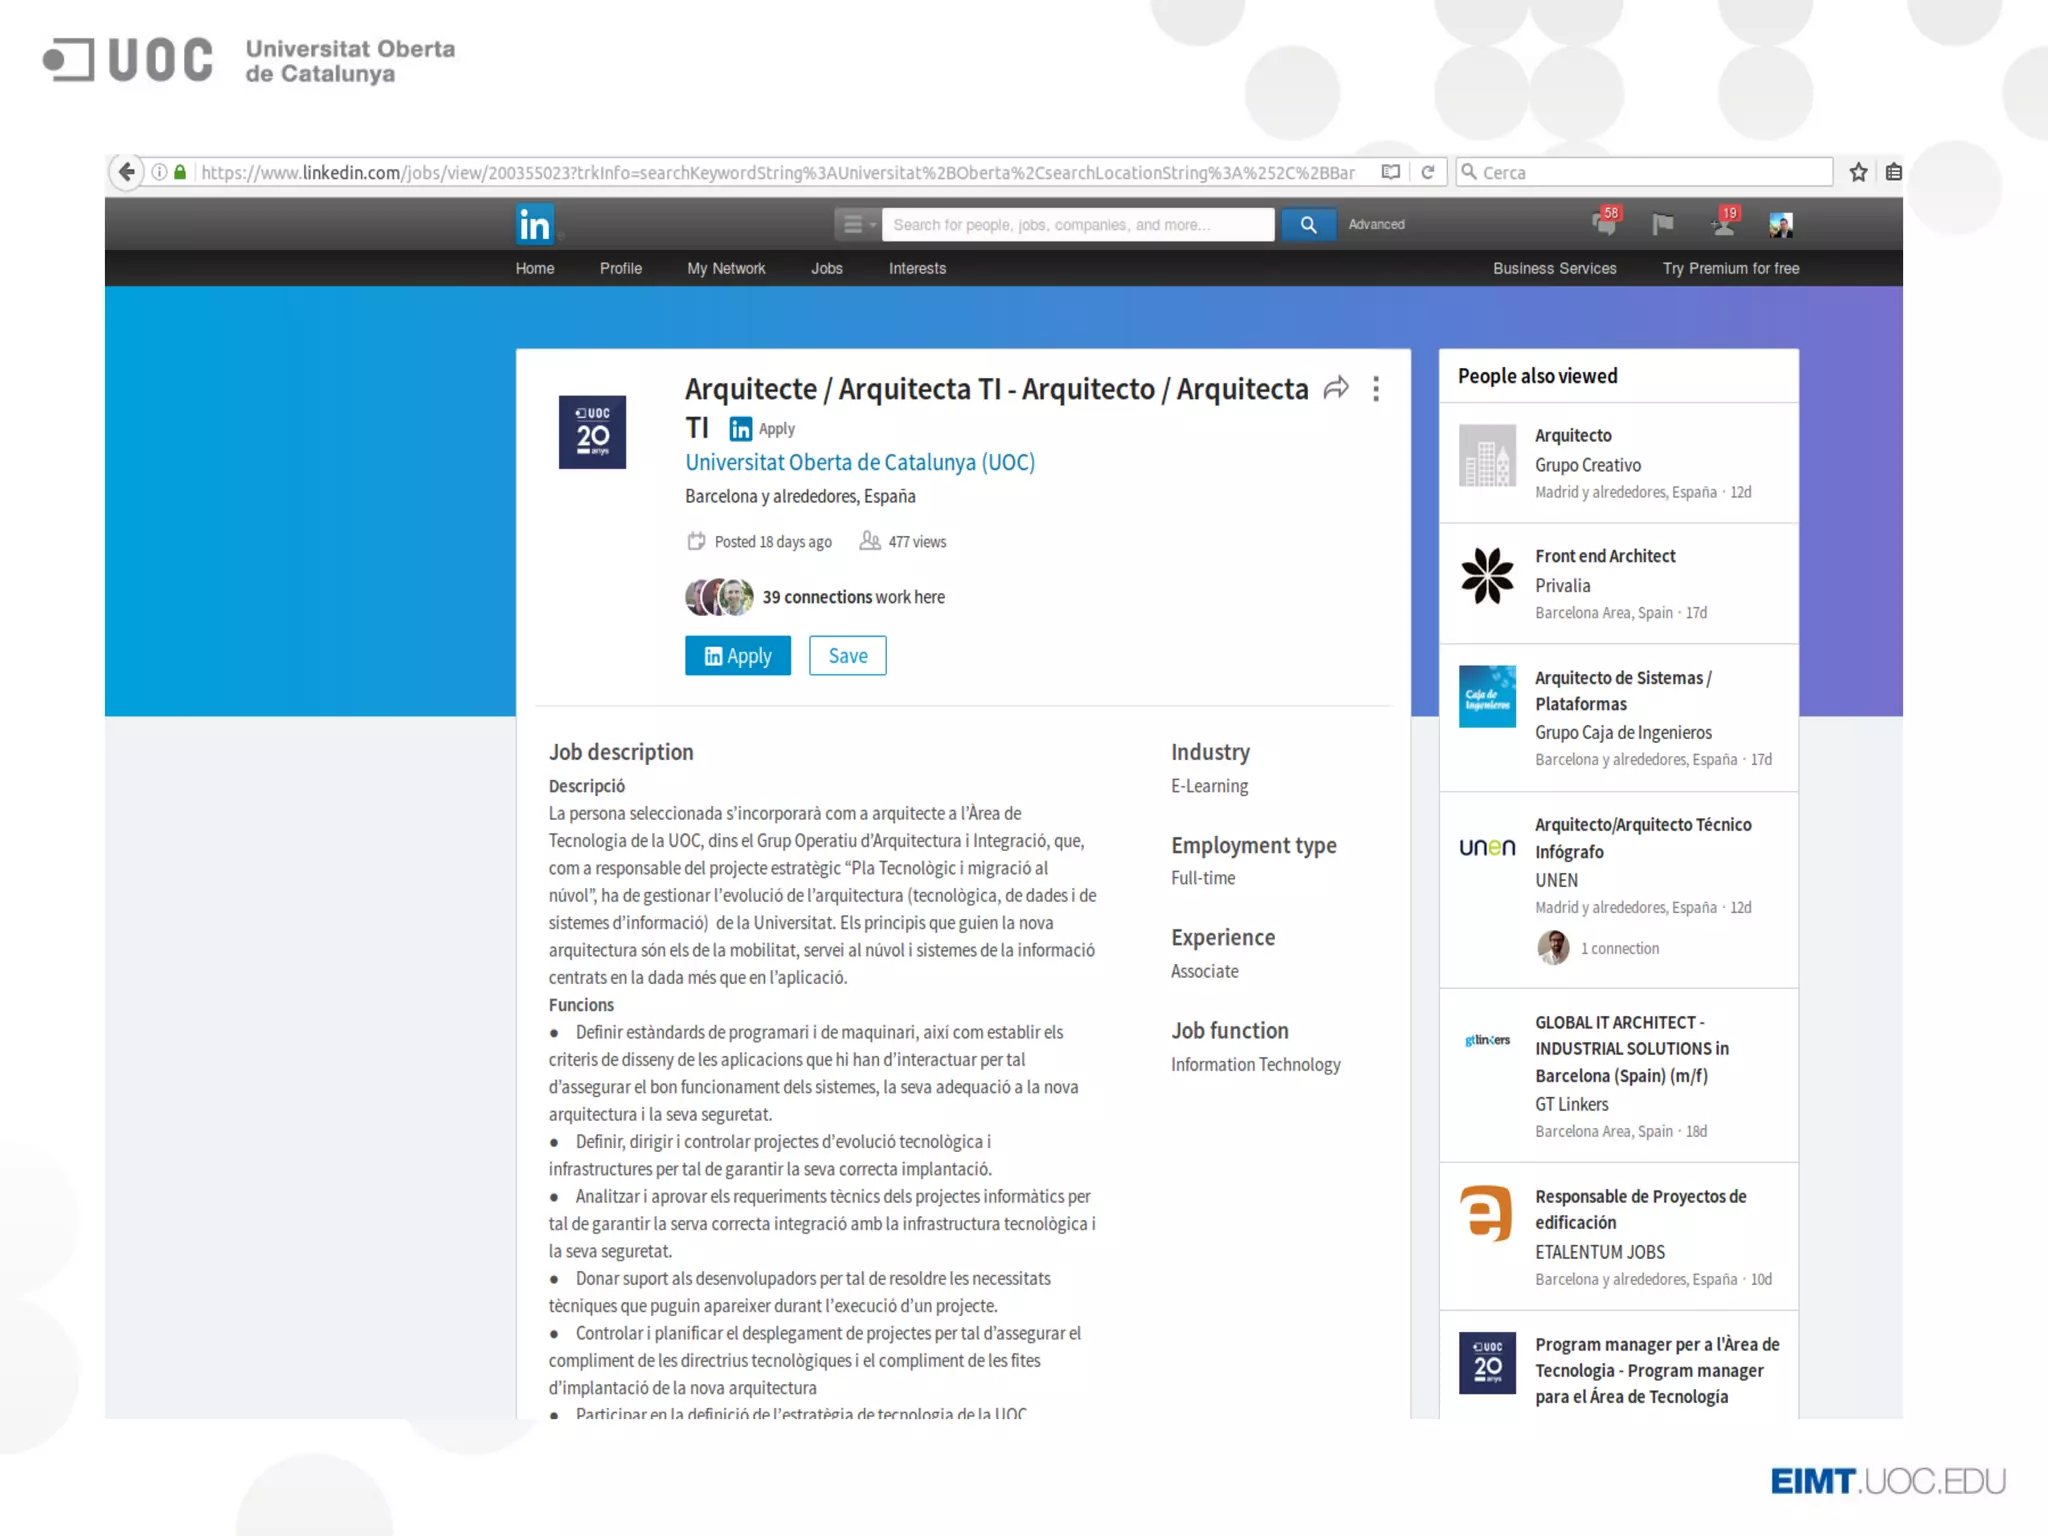Save this job with Save button
This screenshot has height=1536, width=2048.
click(x=847, y=656)
